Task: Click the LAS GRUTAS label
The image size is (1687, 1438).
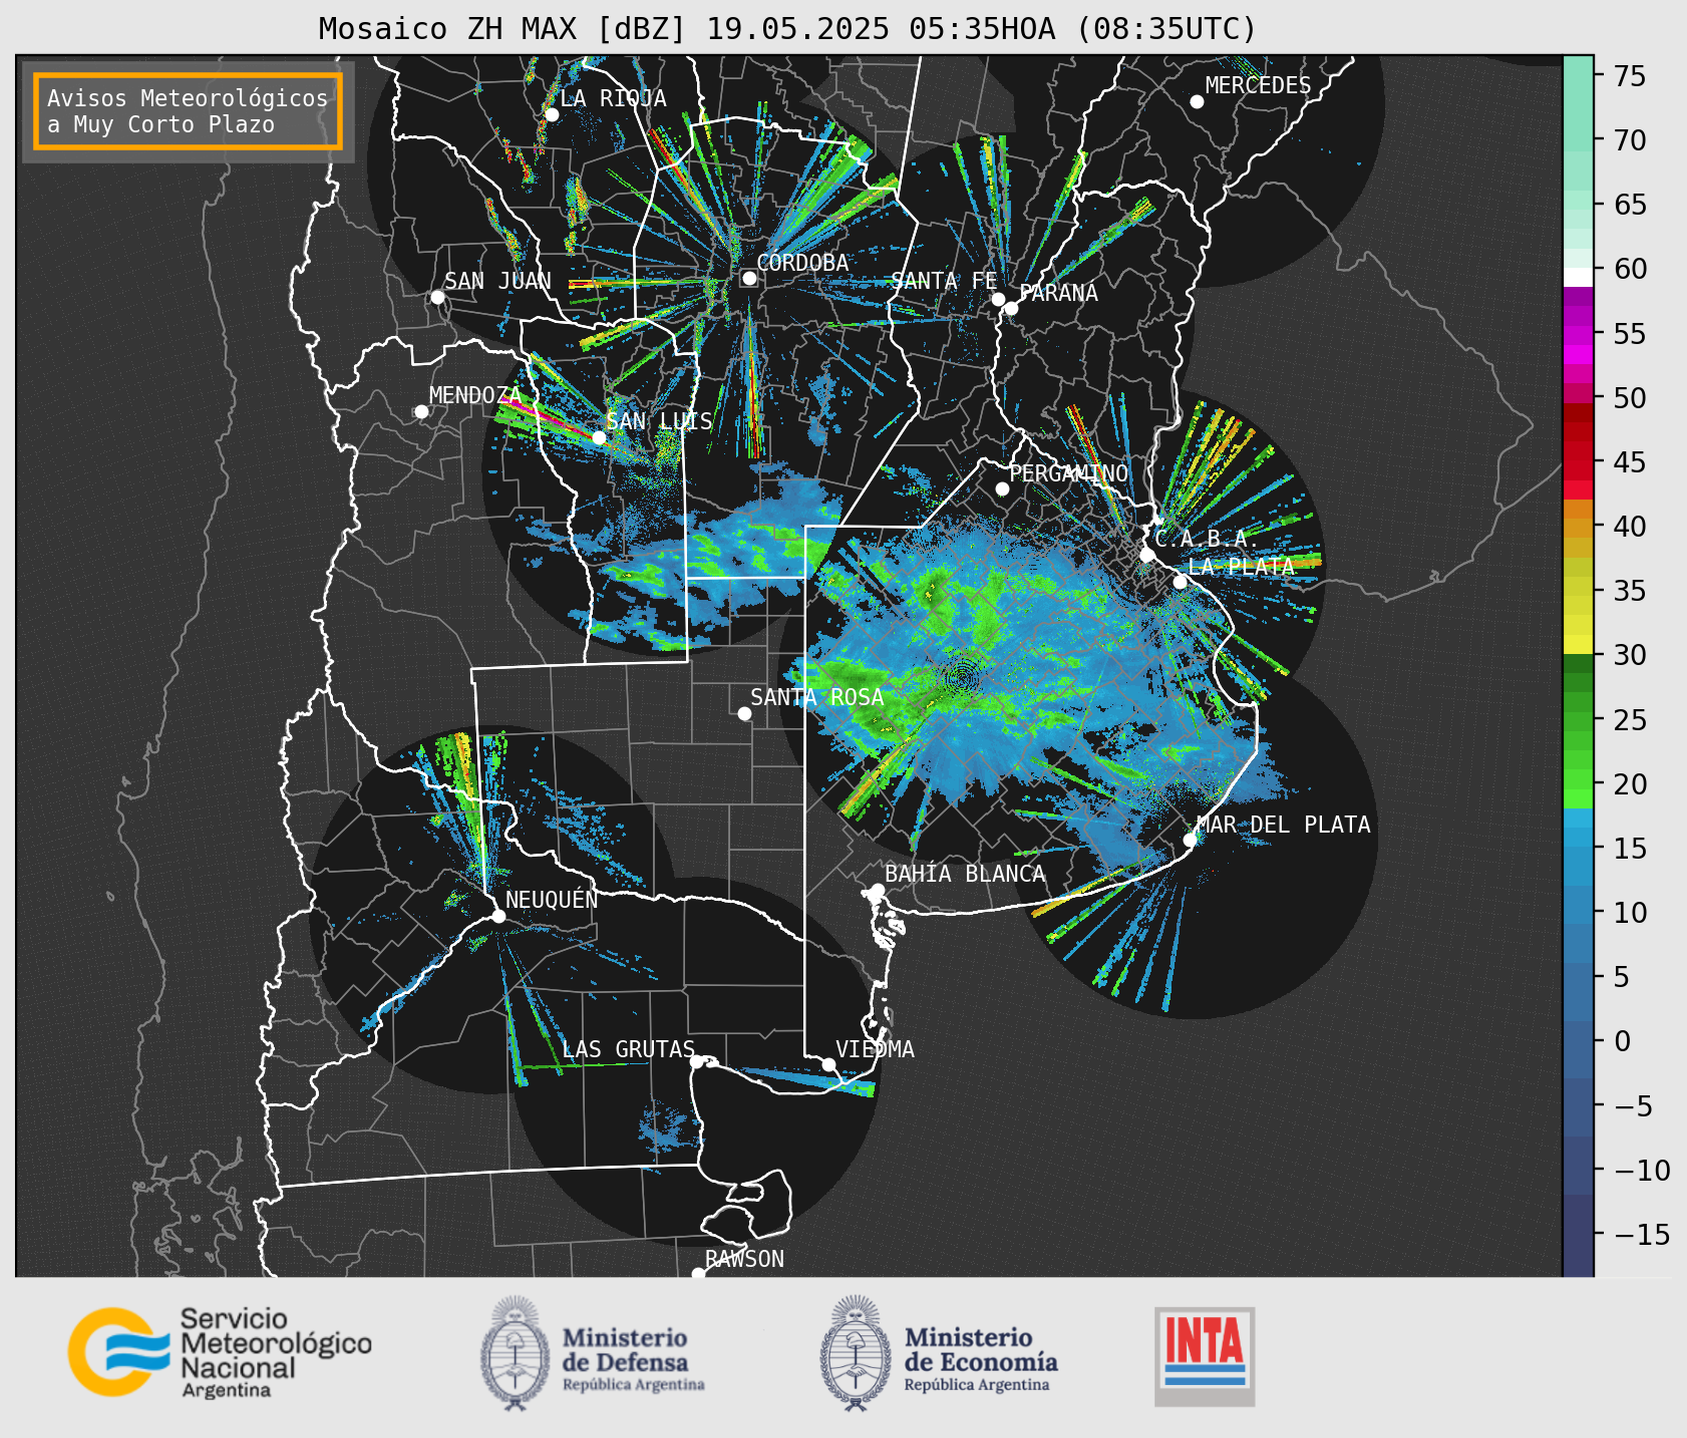Action: 628,1049
